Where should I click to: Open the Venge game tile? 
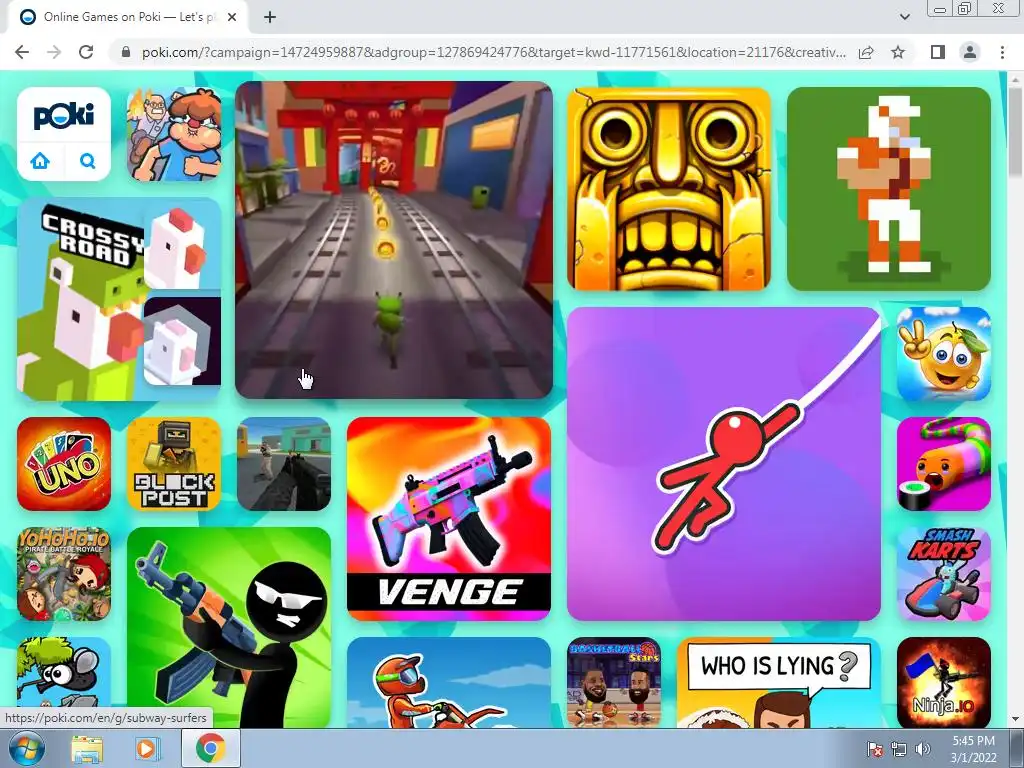click(x=449, y=519)
